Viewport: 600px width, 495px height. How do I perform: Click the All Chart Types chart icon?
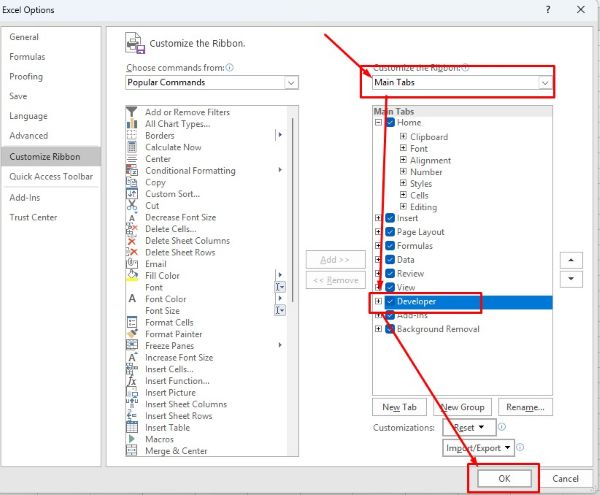[x=132, y=124]
